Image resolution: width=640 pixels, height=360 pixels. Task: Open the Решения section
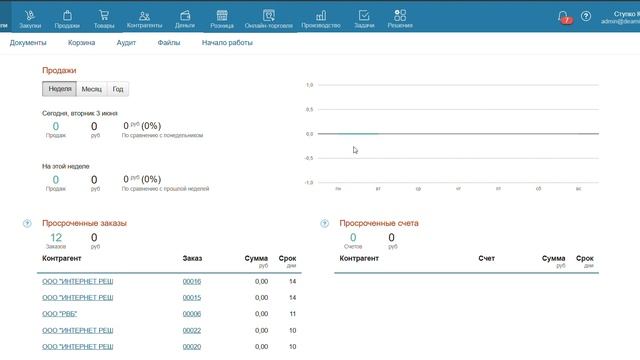[x=400, y=19]
